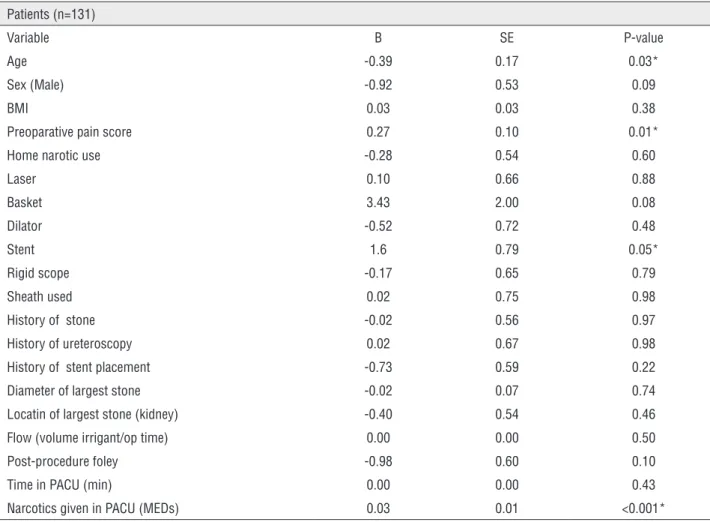Click Post-procedure foley P-value 0.10
This screenshot has height=522, width=710.
pyautogui.click(x=643, y=461)
